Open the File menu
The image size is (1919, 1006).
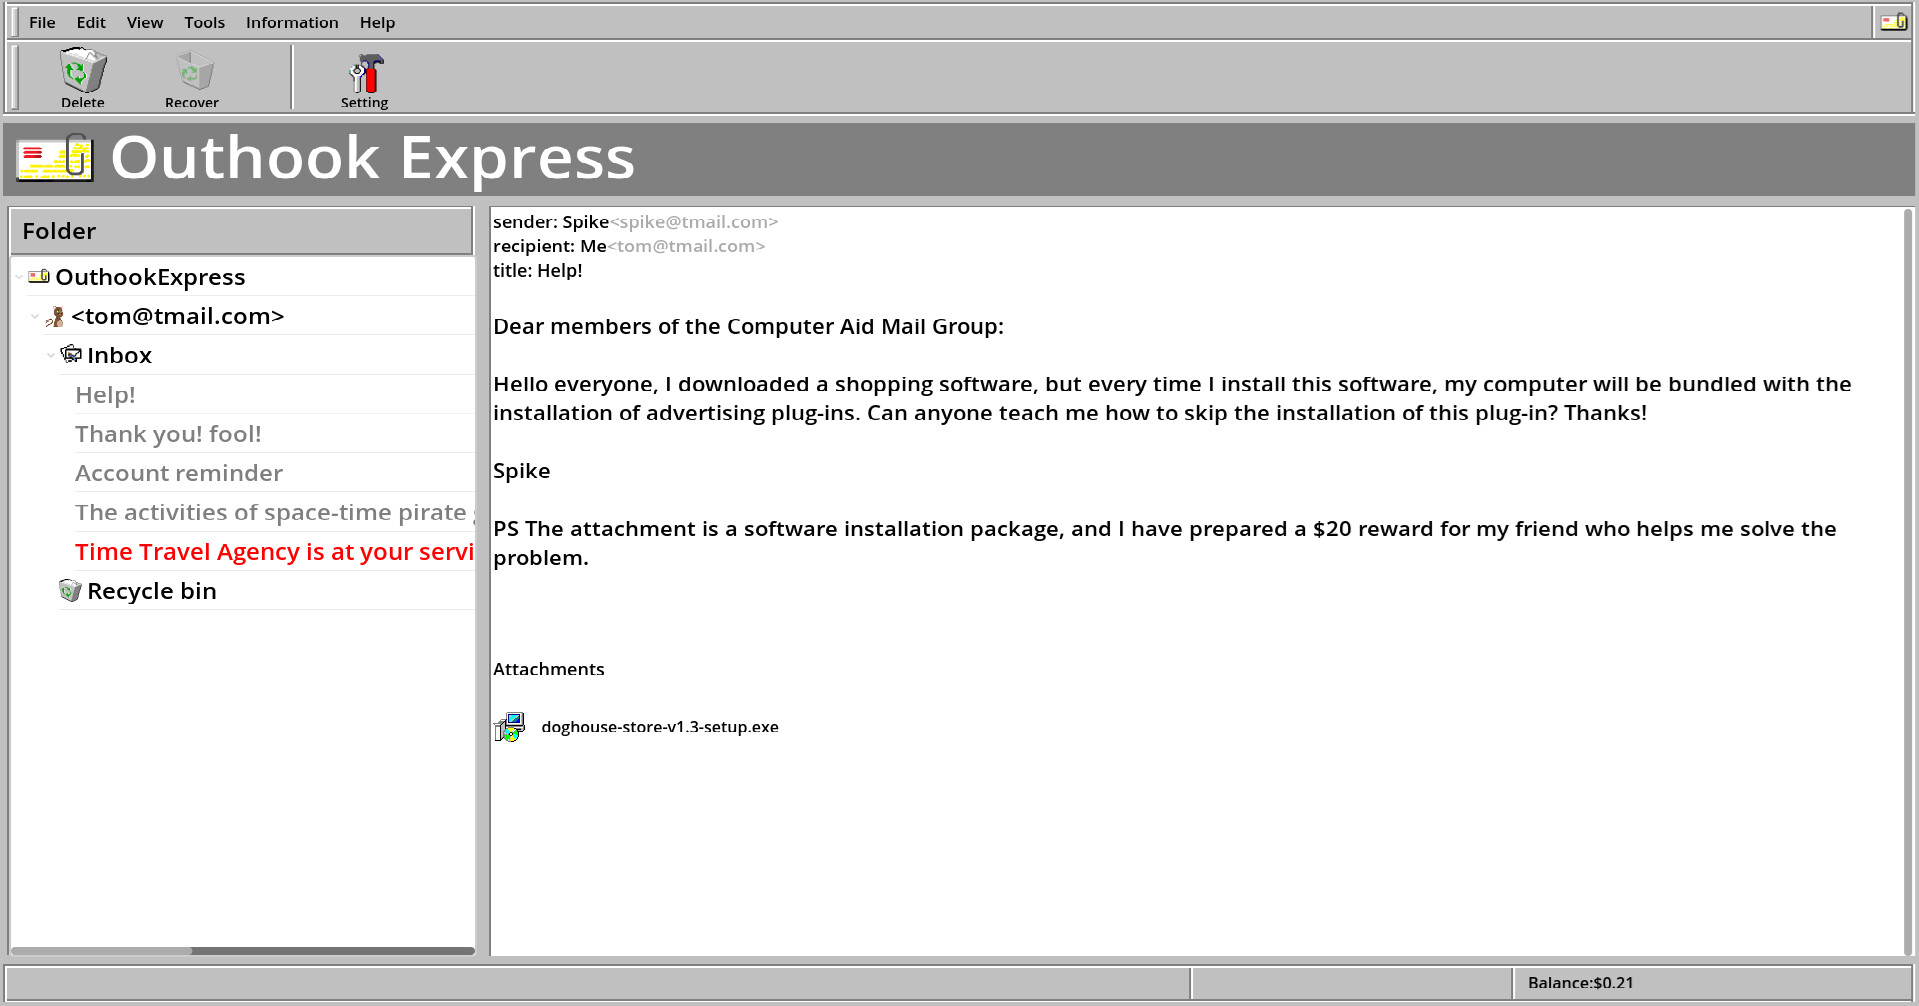[42, 21]
